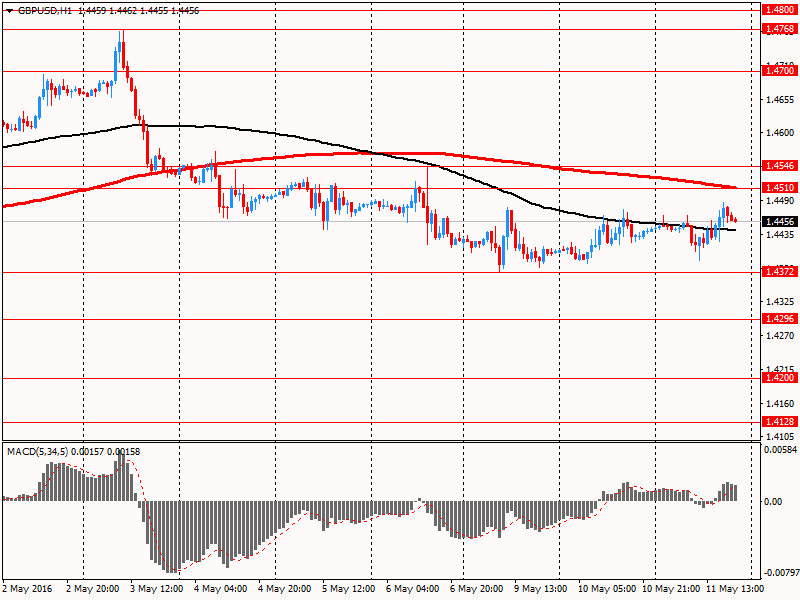Image resolution: width=800 pixels, height=600 pixels.
Task: Select the 1.4128 price level label
Action: pyautogui.click(x=780, y=422)
